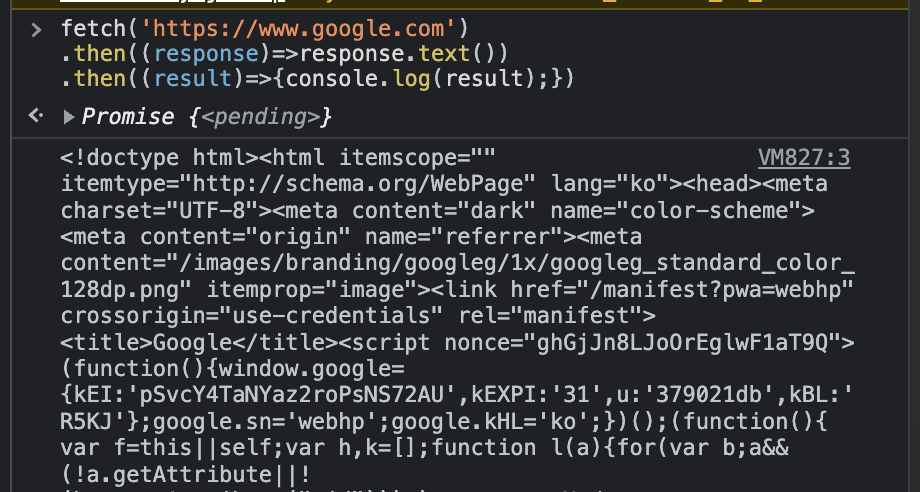The image size is (920, 492).
Task: Expand the Promise {<pending>} disclosure triangle
Action: tap(69, 117)
